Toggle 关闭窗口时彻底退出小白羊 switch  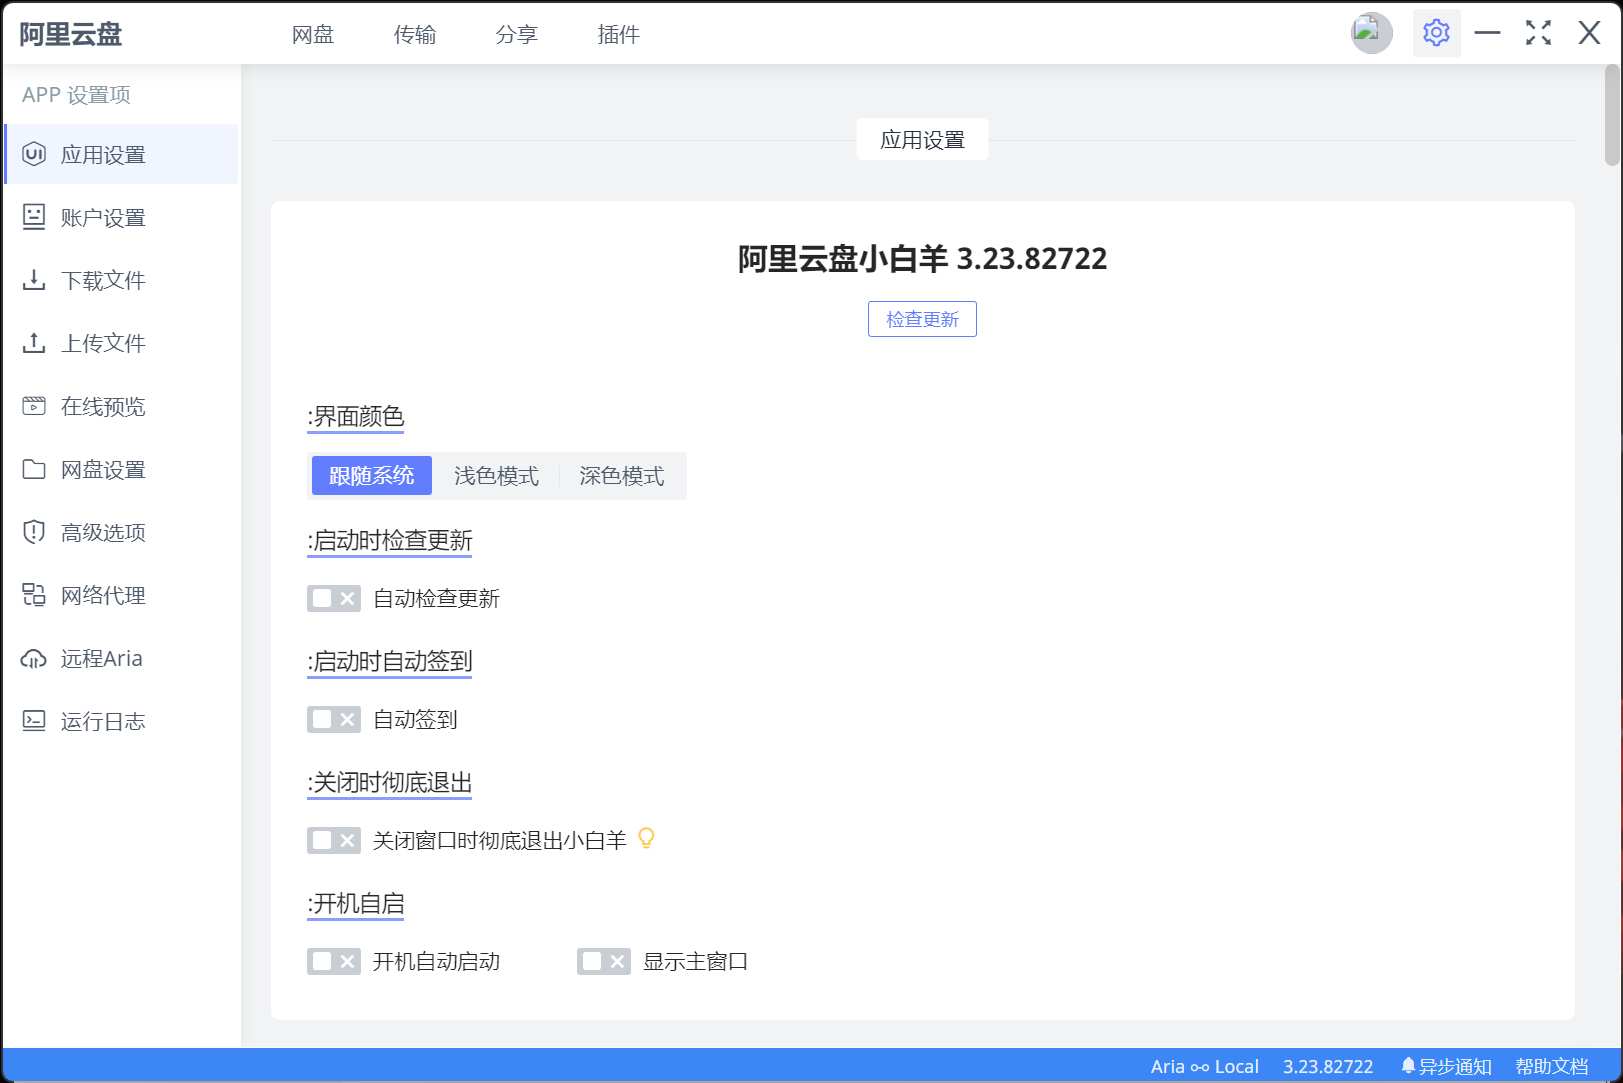point(333,840)
